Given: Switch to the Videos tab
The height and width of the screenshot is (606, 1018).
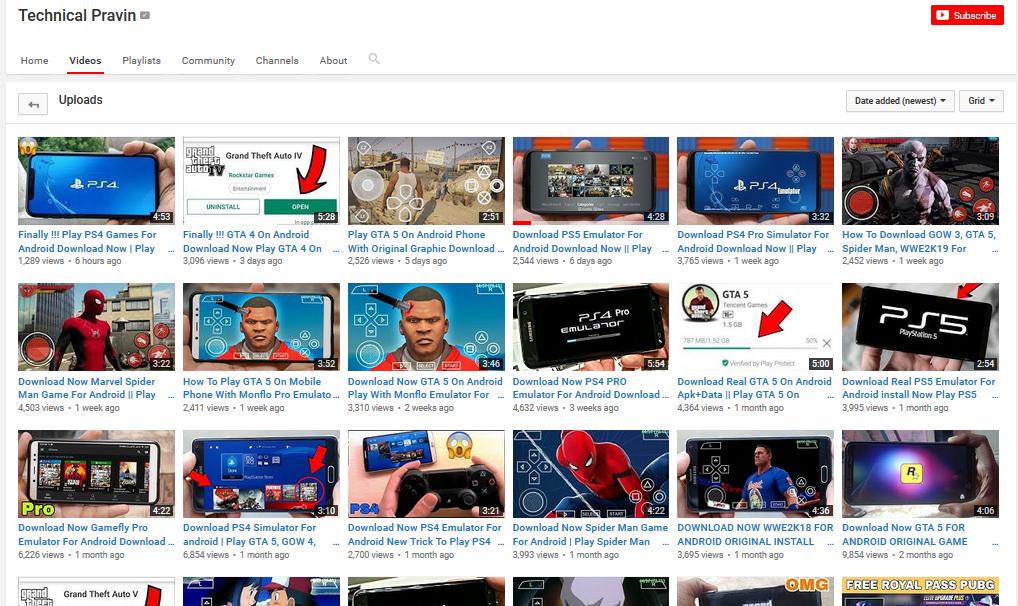Looking at the screenshot, I should (x=85, y=60).
